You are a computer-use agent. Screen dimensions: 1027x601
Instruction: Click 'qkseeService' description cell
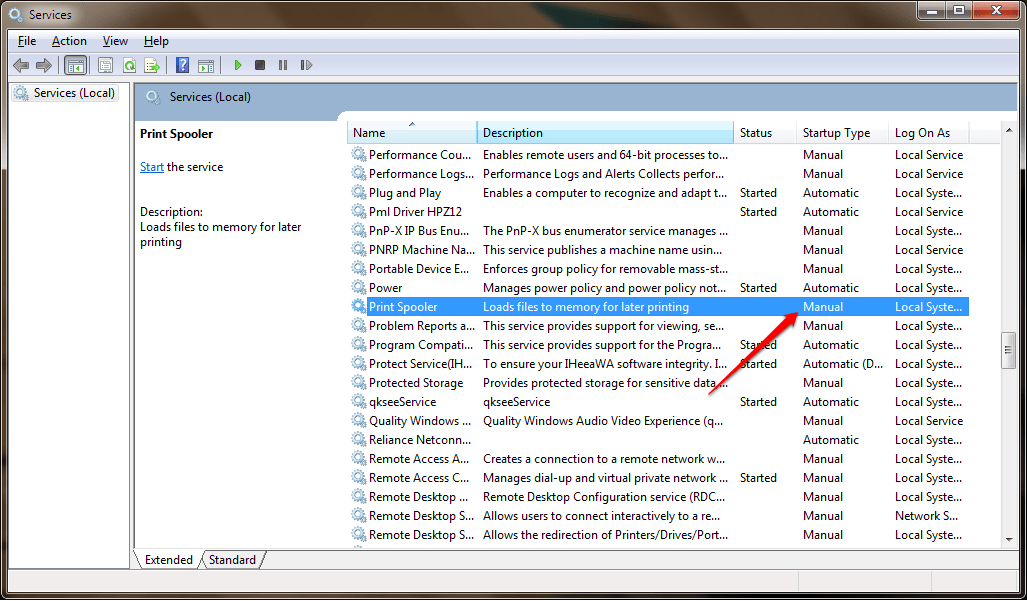[x=516, y=401]
